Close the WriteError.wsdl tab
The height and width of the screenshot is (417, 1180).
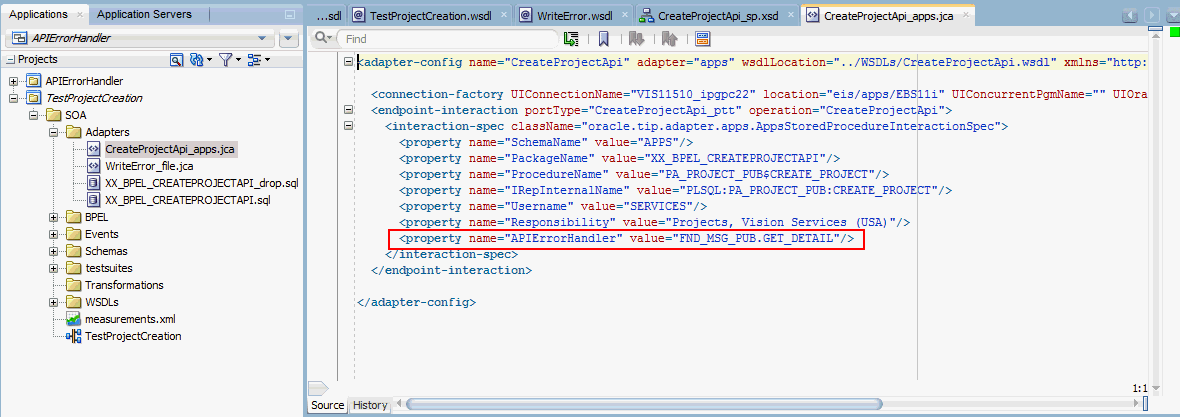623,15
